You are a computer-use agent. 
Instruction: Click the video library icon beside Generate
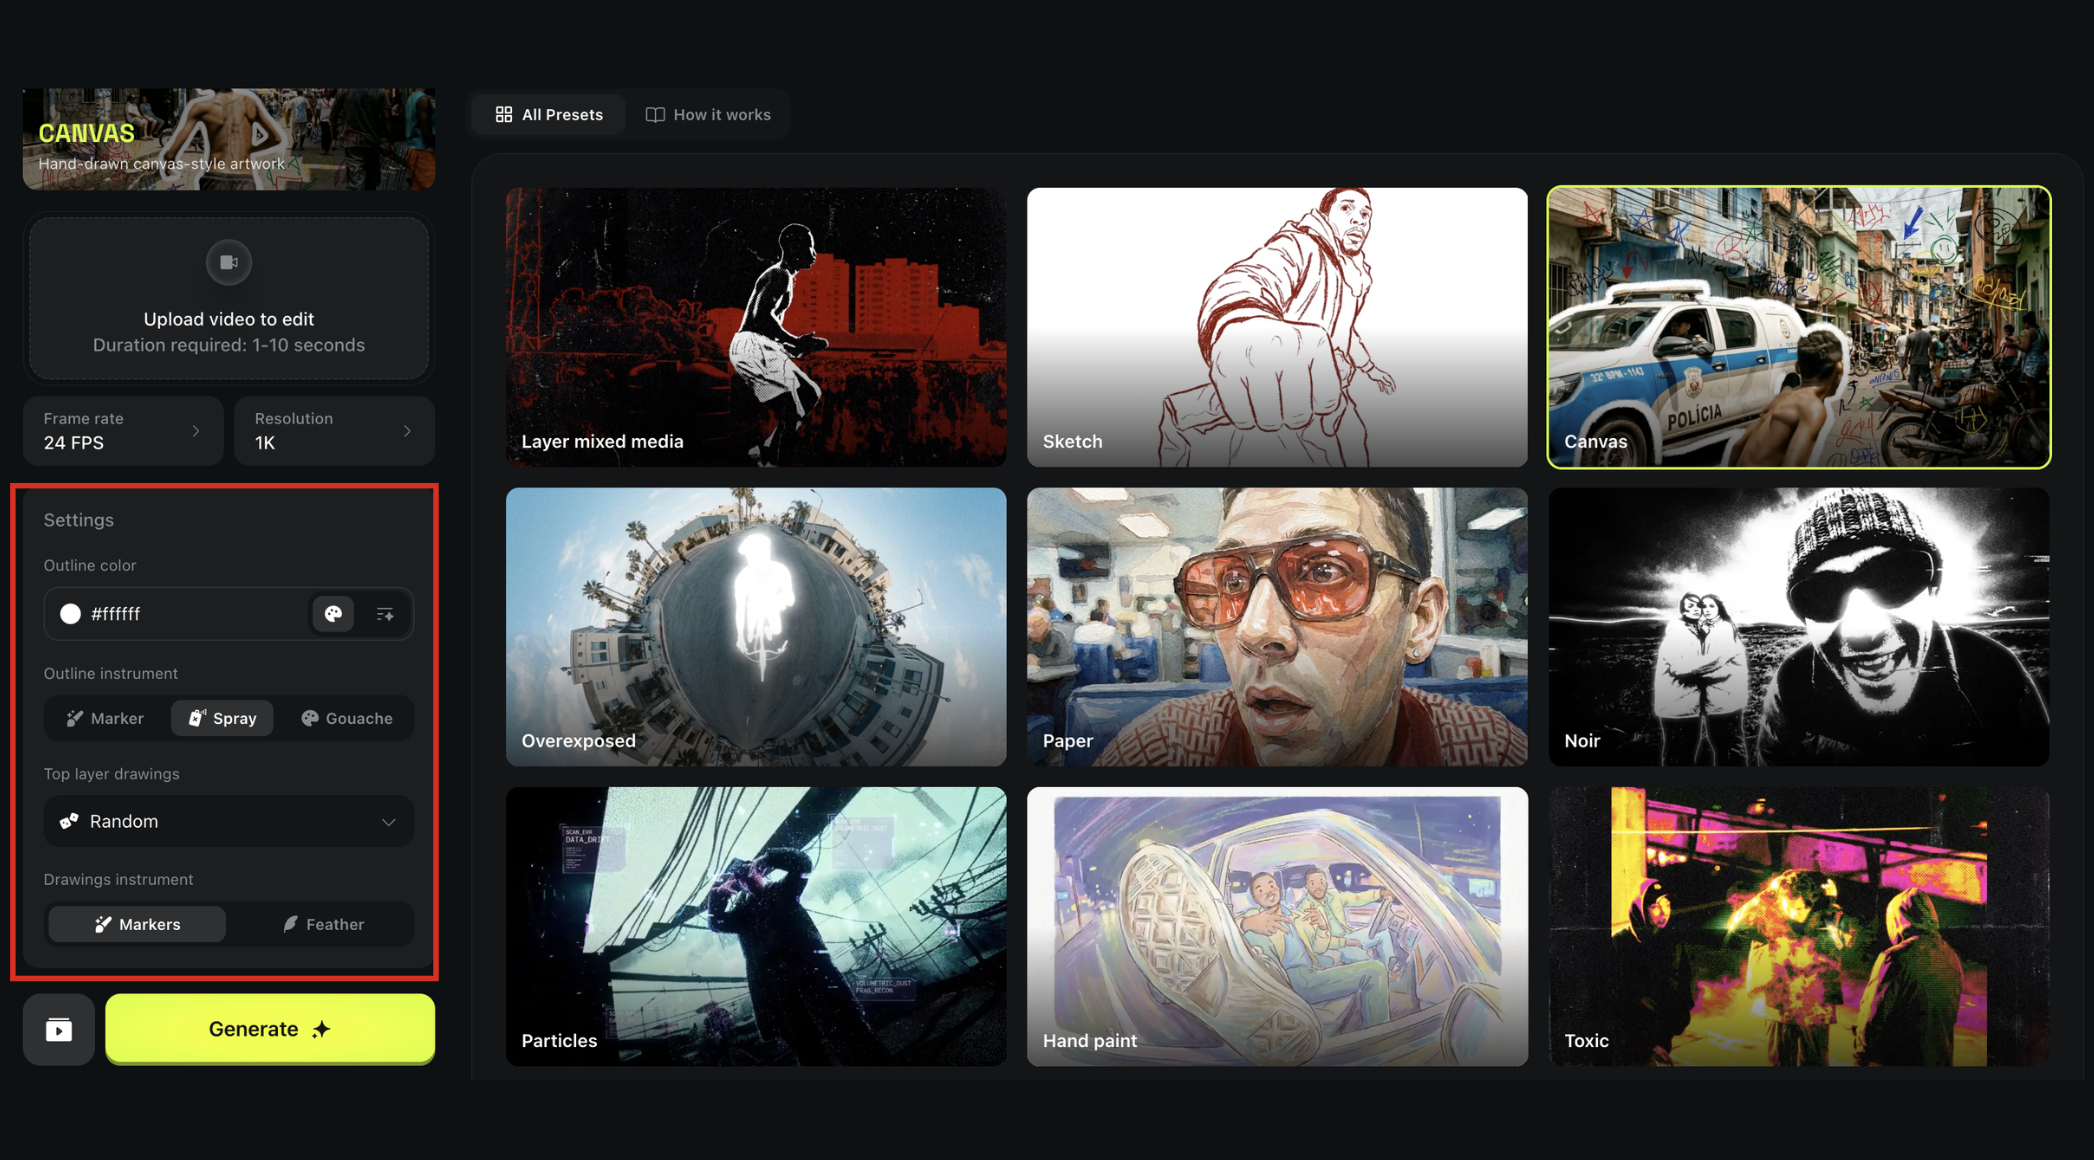click(58, 1028)
